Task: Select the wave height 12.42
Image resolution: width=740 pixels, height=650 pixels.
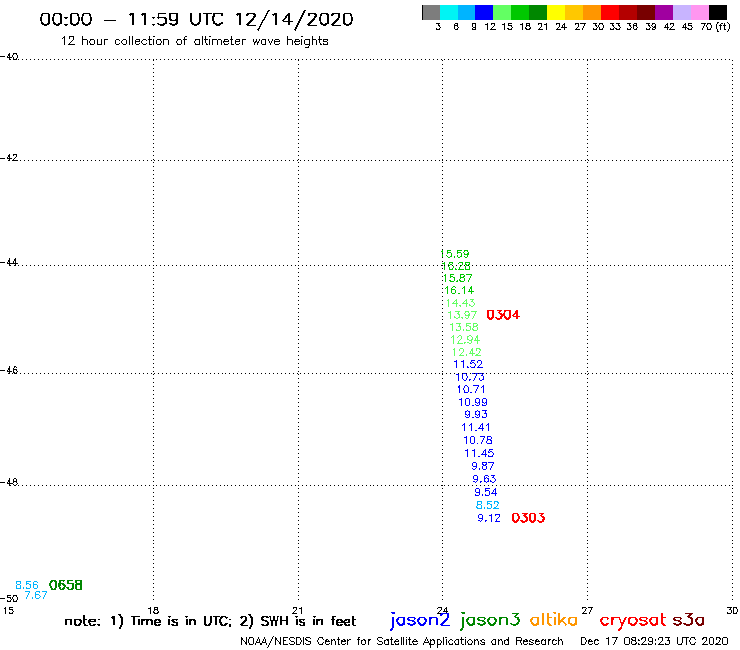Action: point(467,352)
